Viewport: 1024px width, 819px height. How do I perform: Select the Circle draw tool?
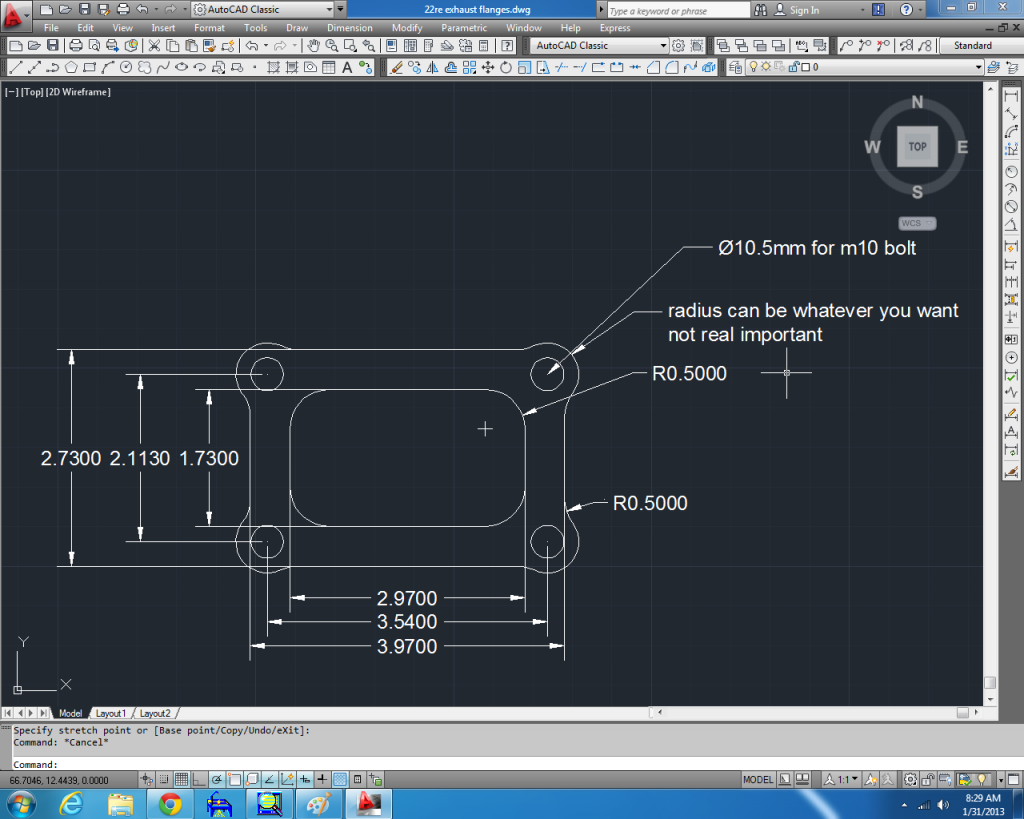click(126, 67)
